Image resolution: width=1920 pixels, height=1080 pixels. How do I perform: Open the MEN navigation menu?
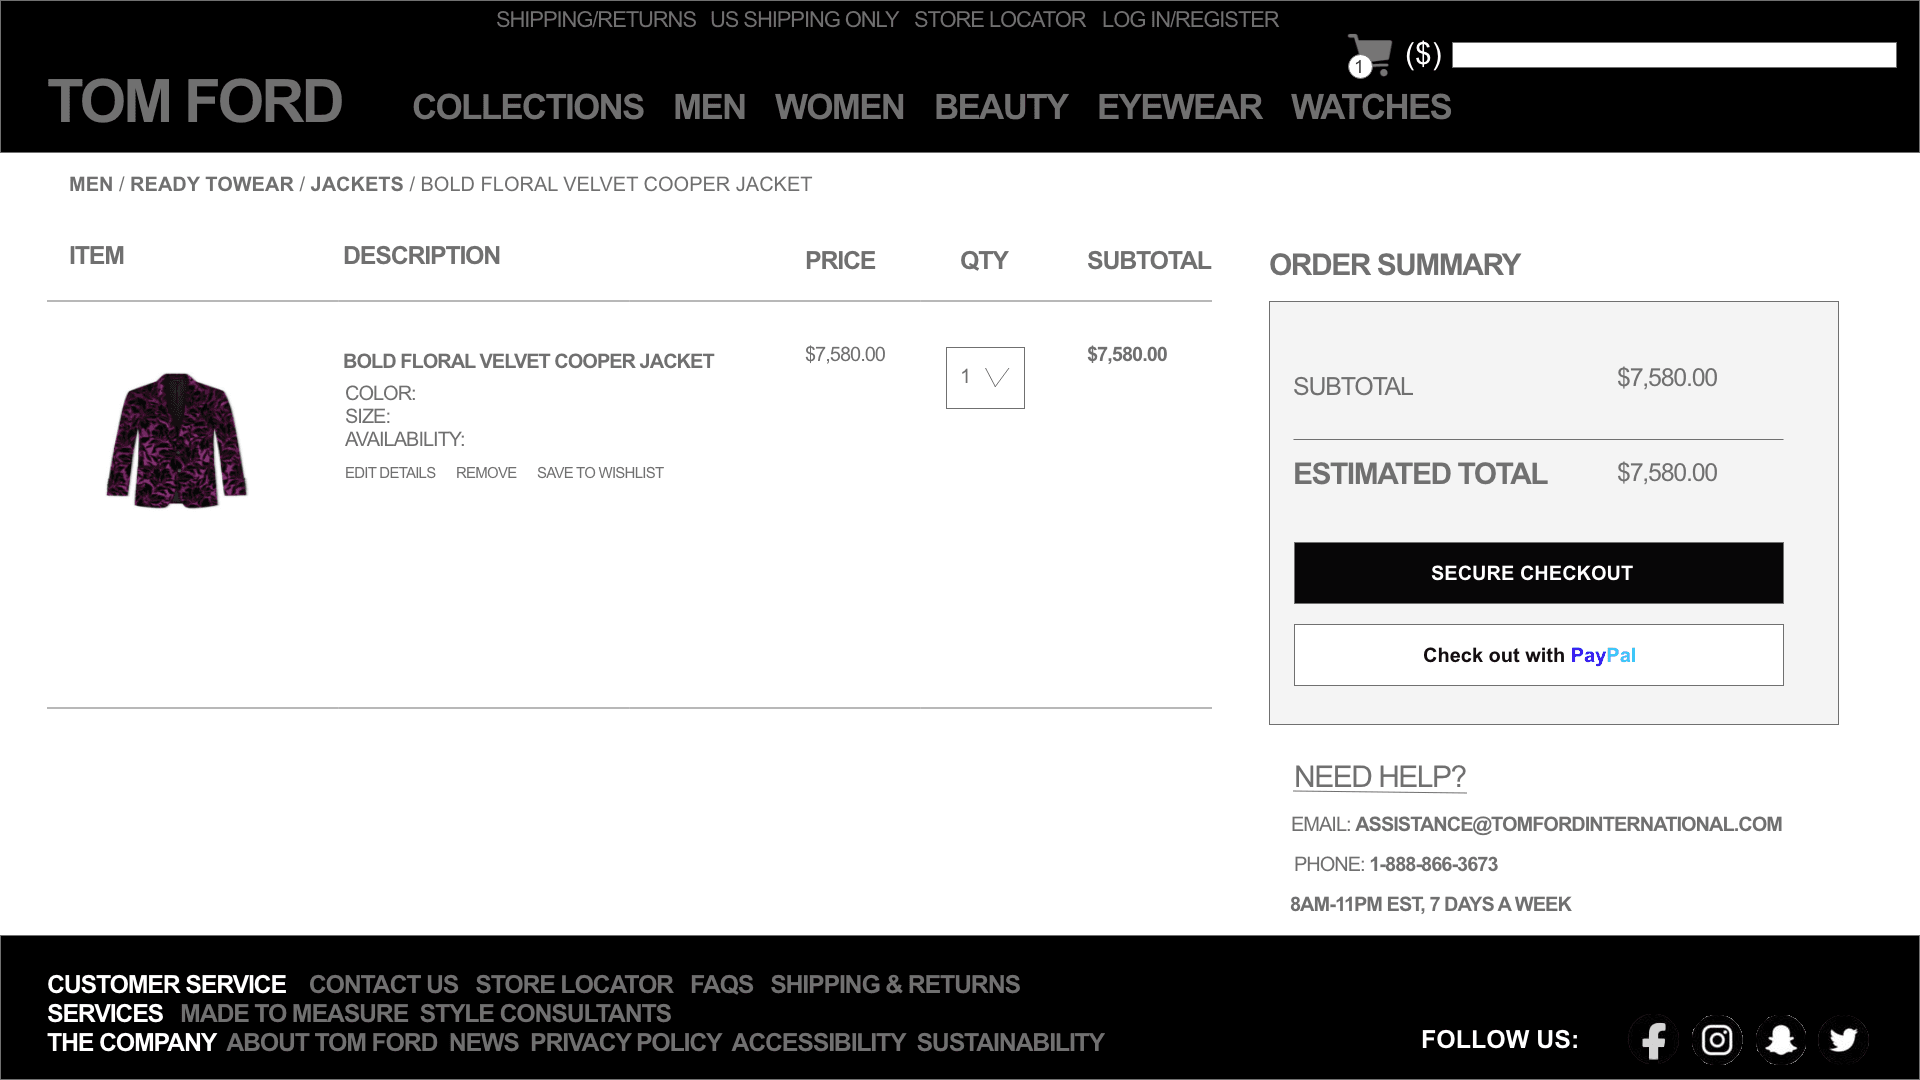(709, 107)
